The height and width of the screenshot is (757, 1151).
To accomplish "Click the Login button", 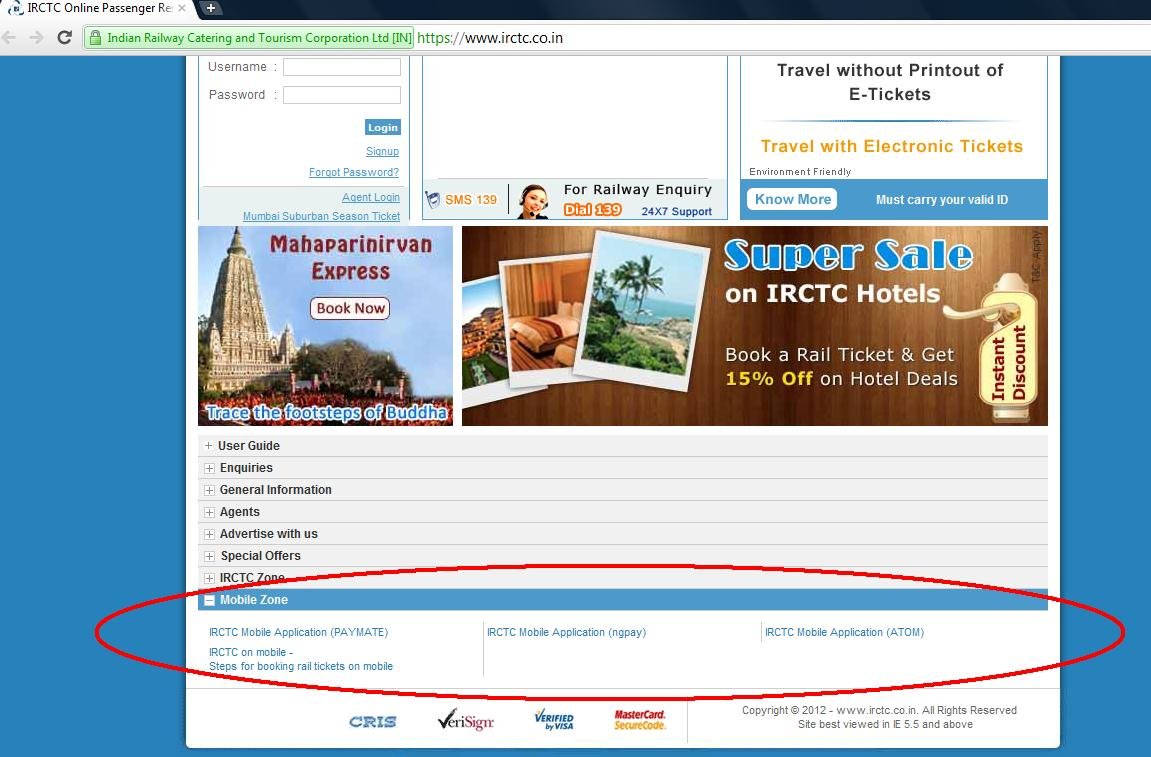I will tap(382, 127).
